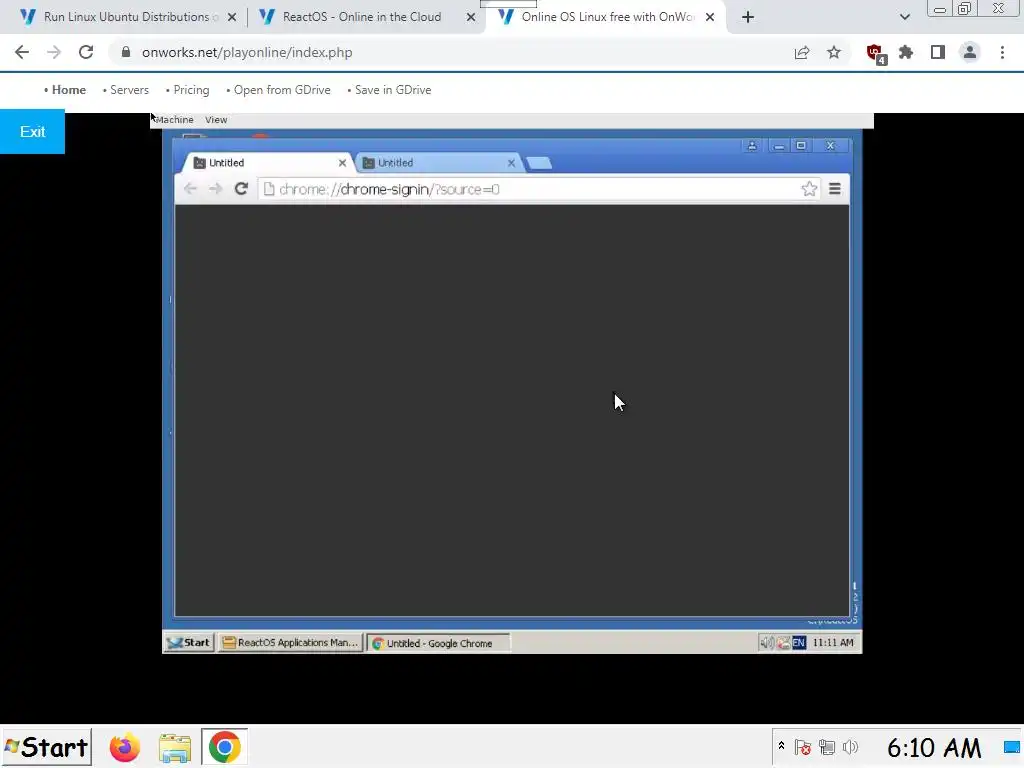Open the Servers link
The image size is (1024, 768).
[x=129, y=90]
